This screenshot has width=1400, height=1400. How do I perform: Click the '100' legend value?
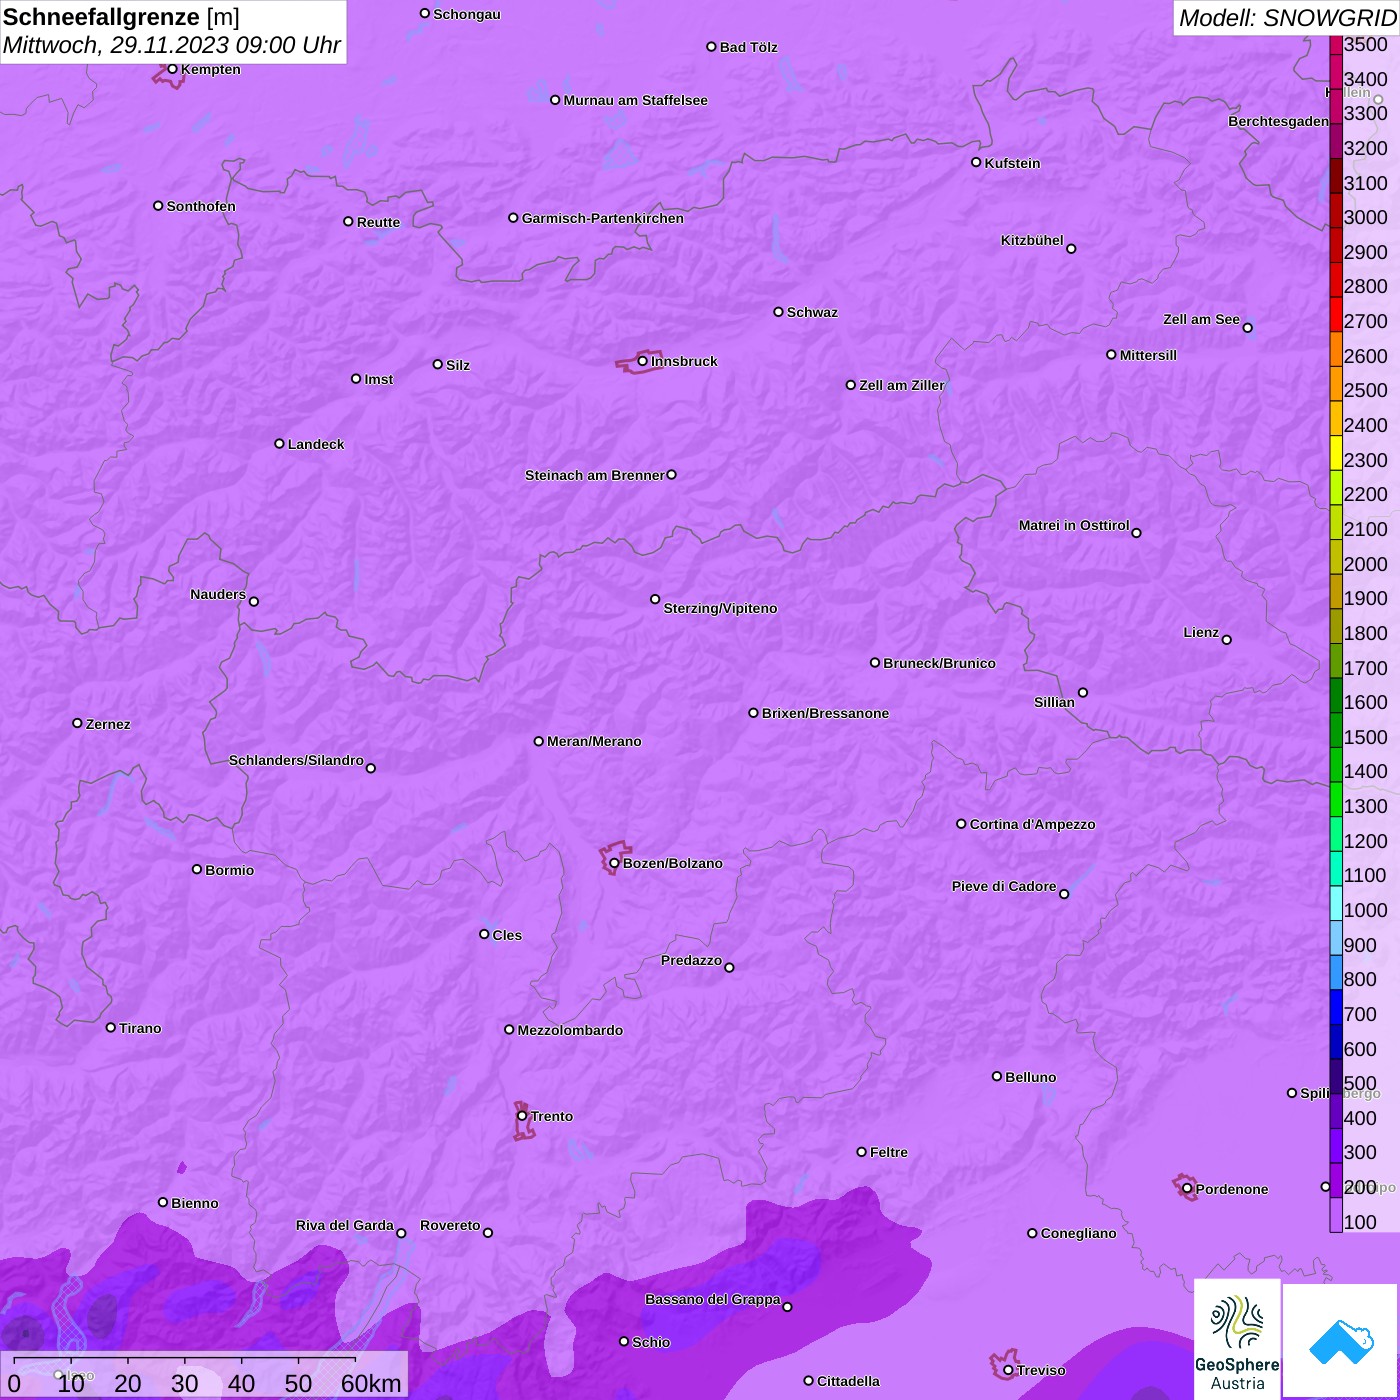click(1360, 1222)
